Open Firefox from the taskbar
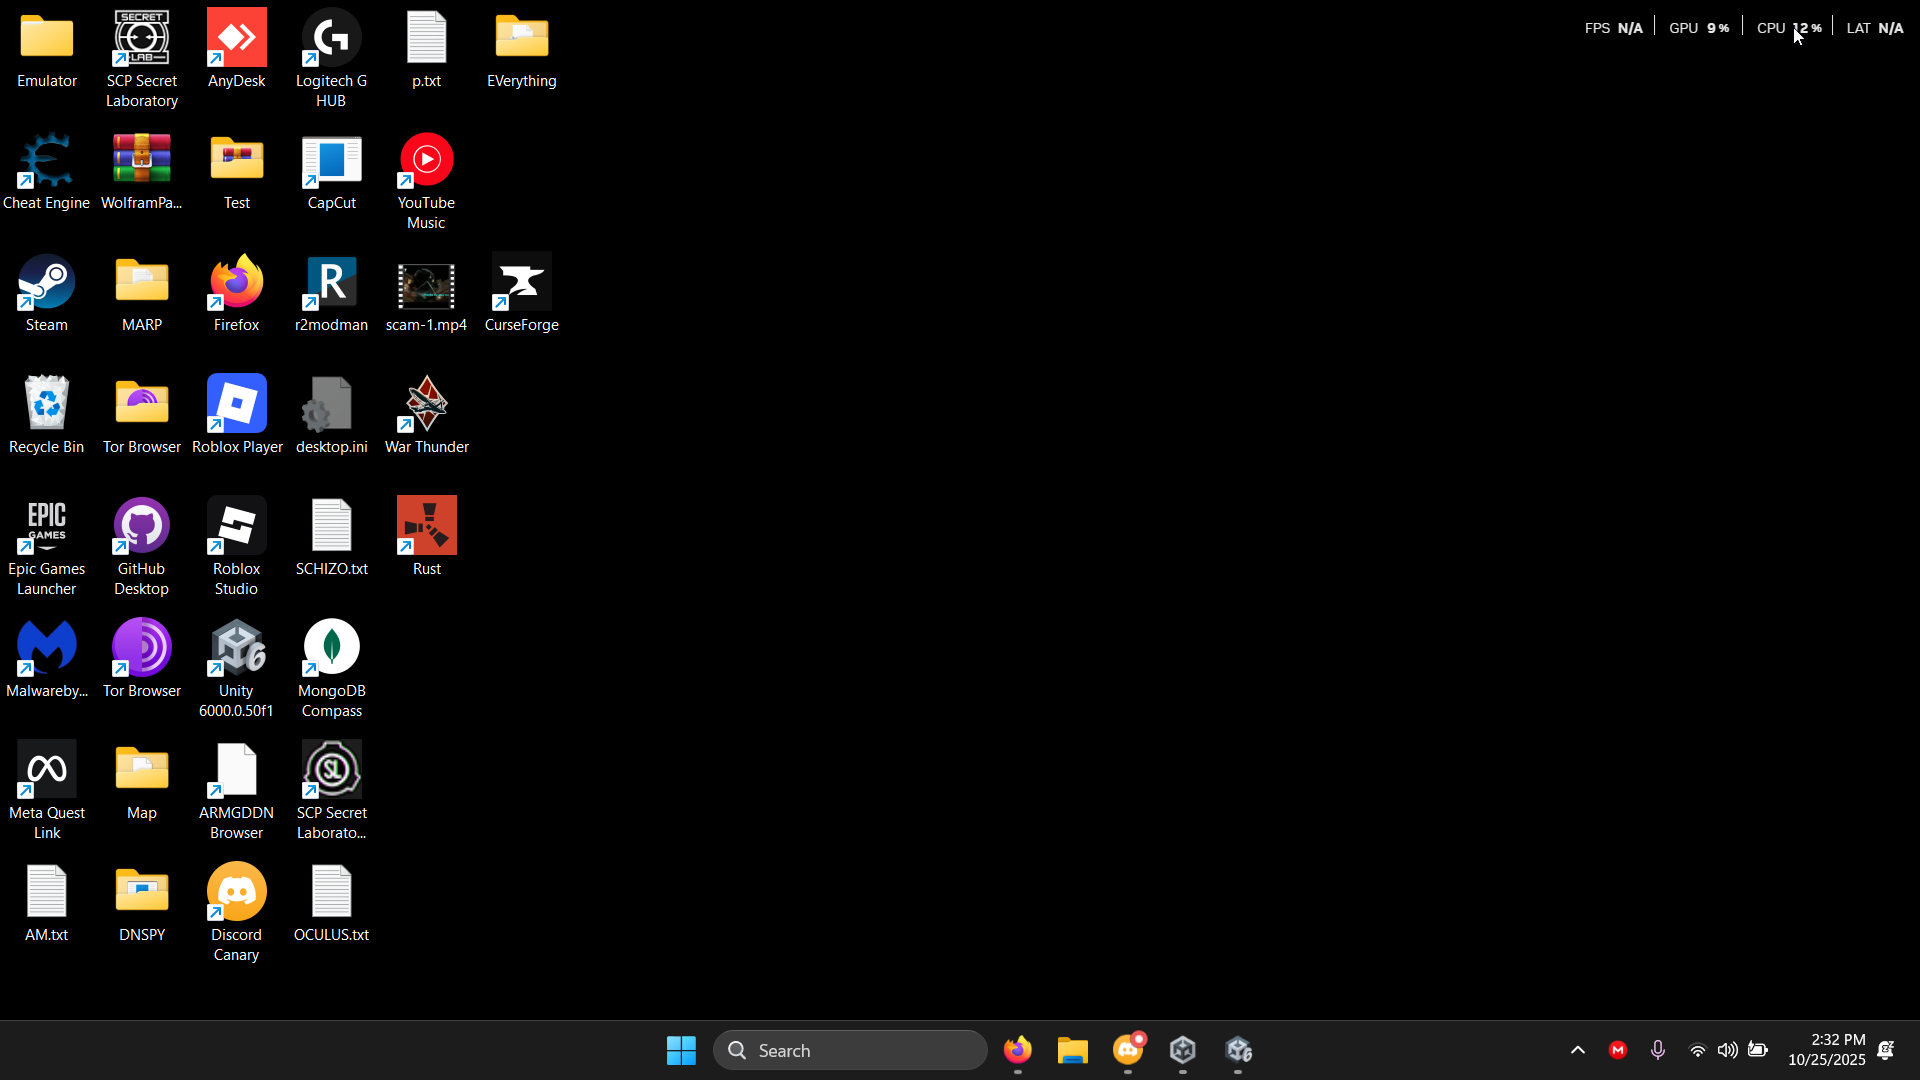1920x1080 pixels. point(1018,1050)
